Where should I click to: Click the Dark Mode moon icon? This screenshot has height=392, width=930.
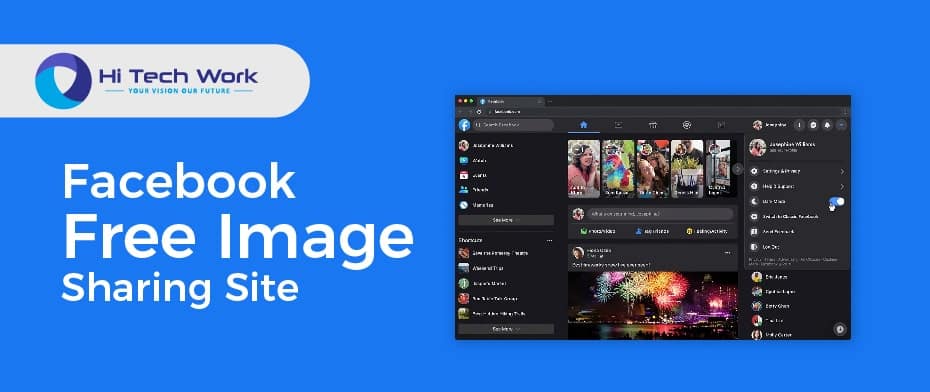tap(754, 202)
